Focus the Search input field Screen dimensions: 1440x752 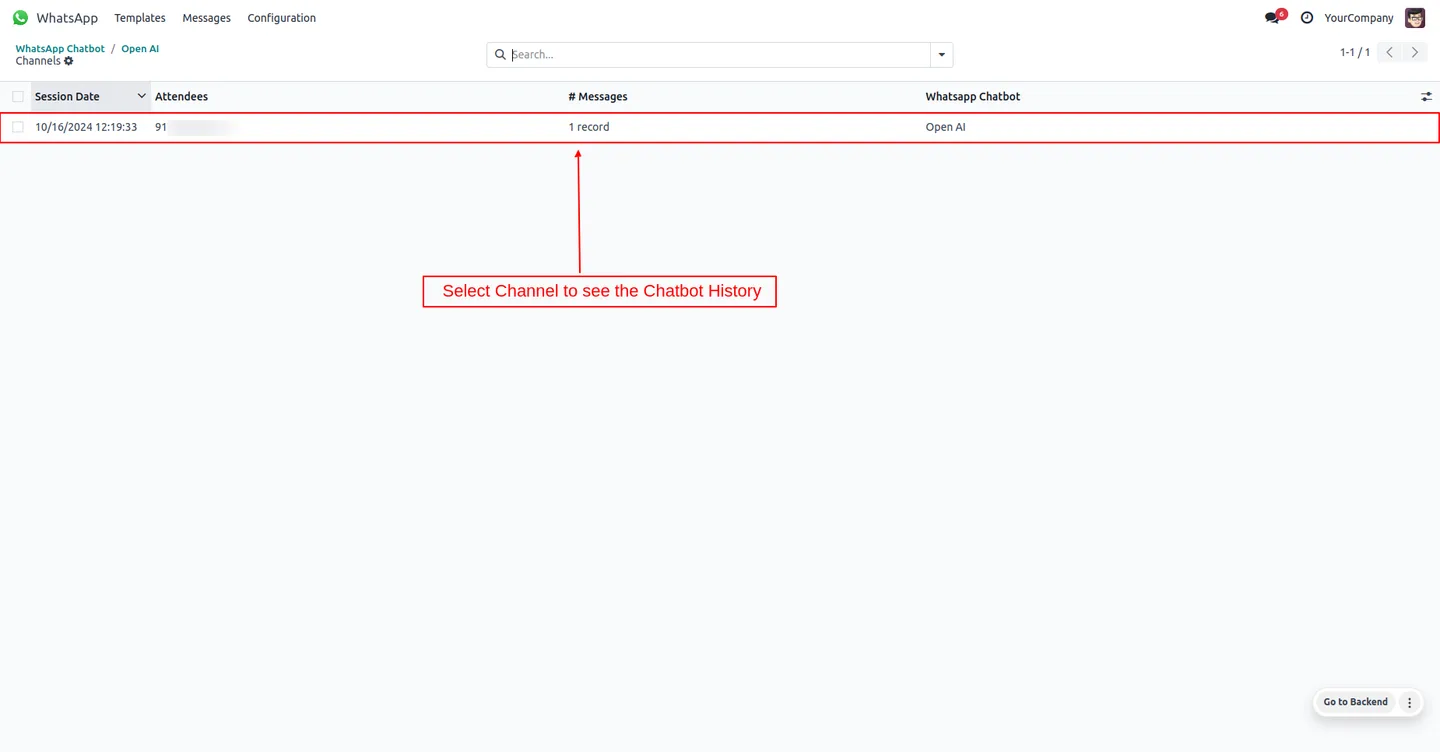718,55
